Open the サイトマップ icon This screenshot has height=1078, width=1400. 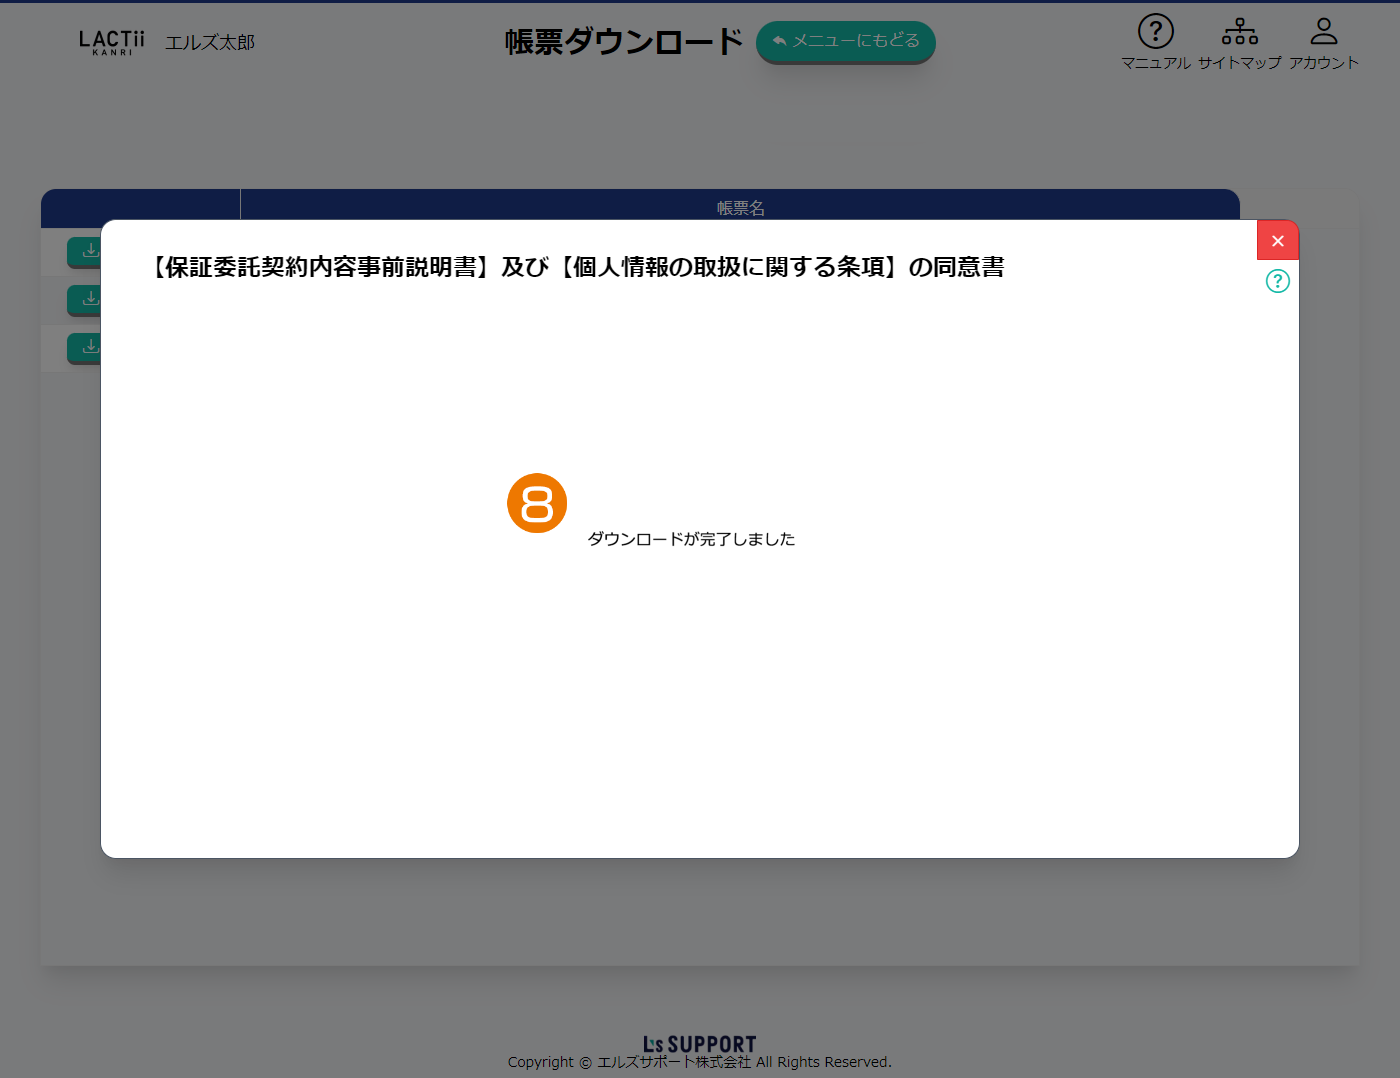1239,31
